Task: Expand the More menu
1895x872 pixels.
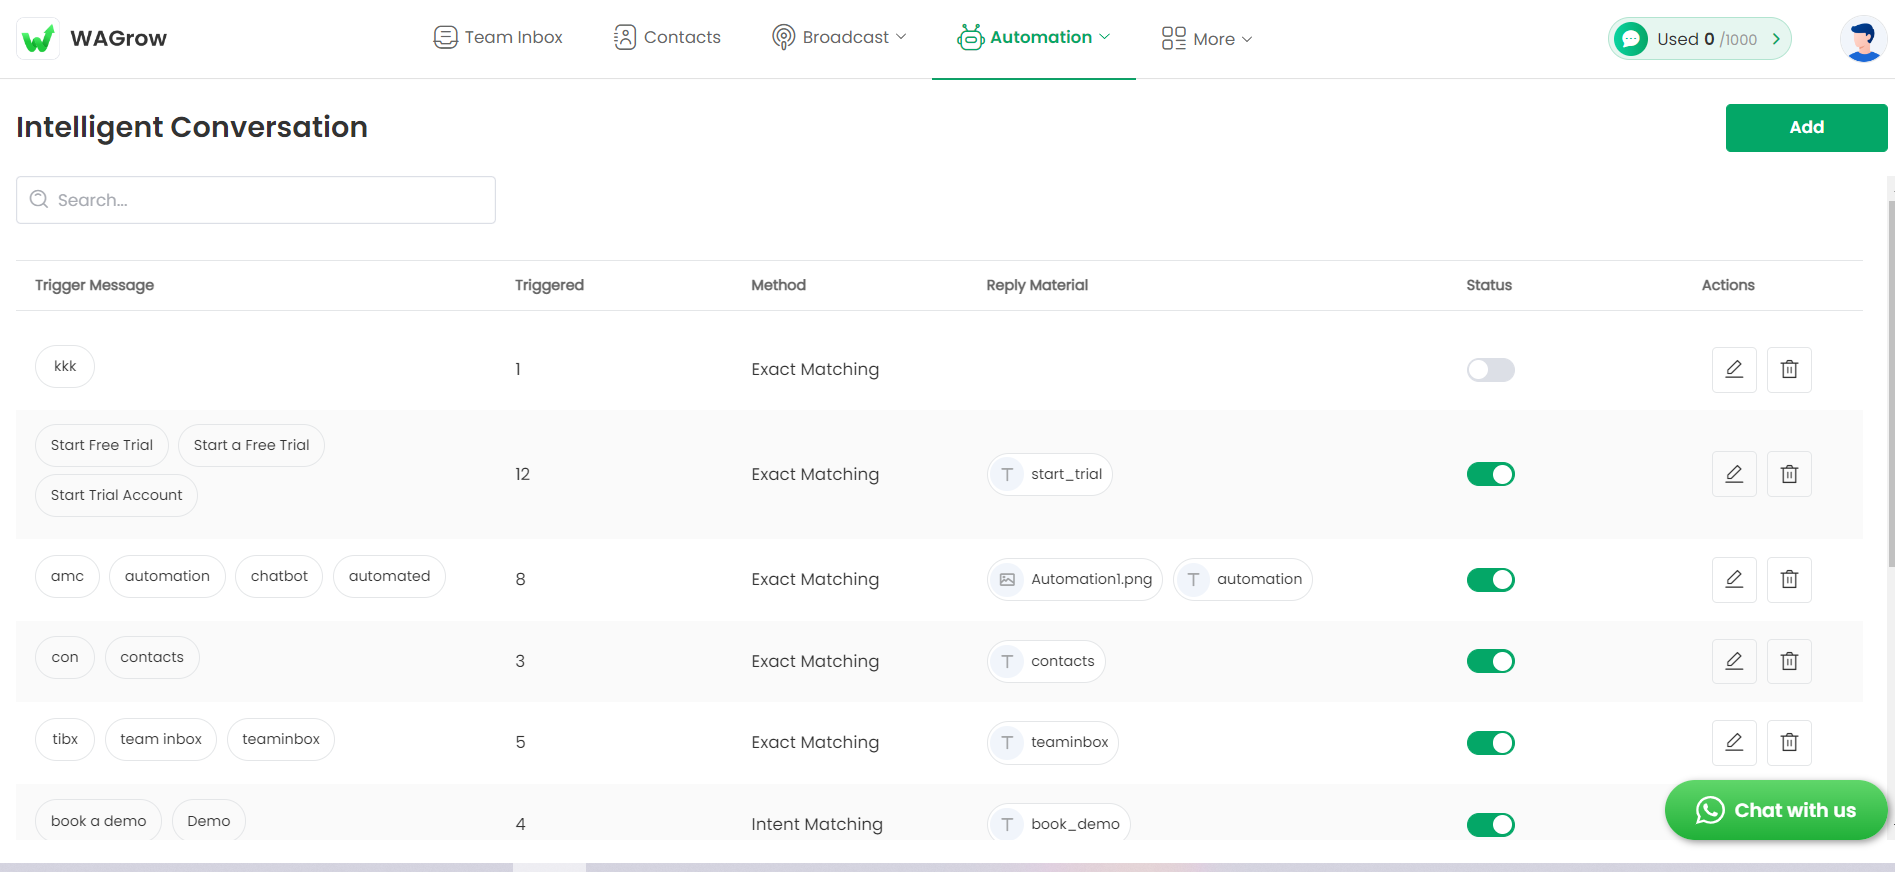Action: [x=1207, y=39]
